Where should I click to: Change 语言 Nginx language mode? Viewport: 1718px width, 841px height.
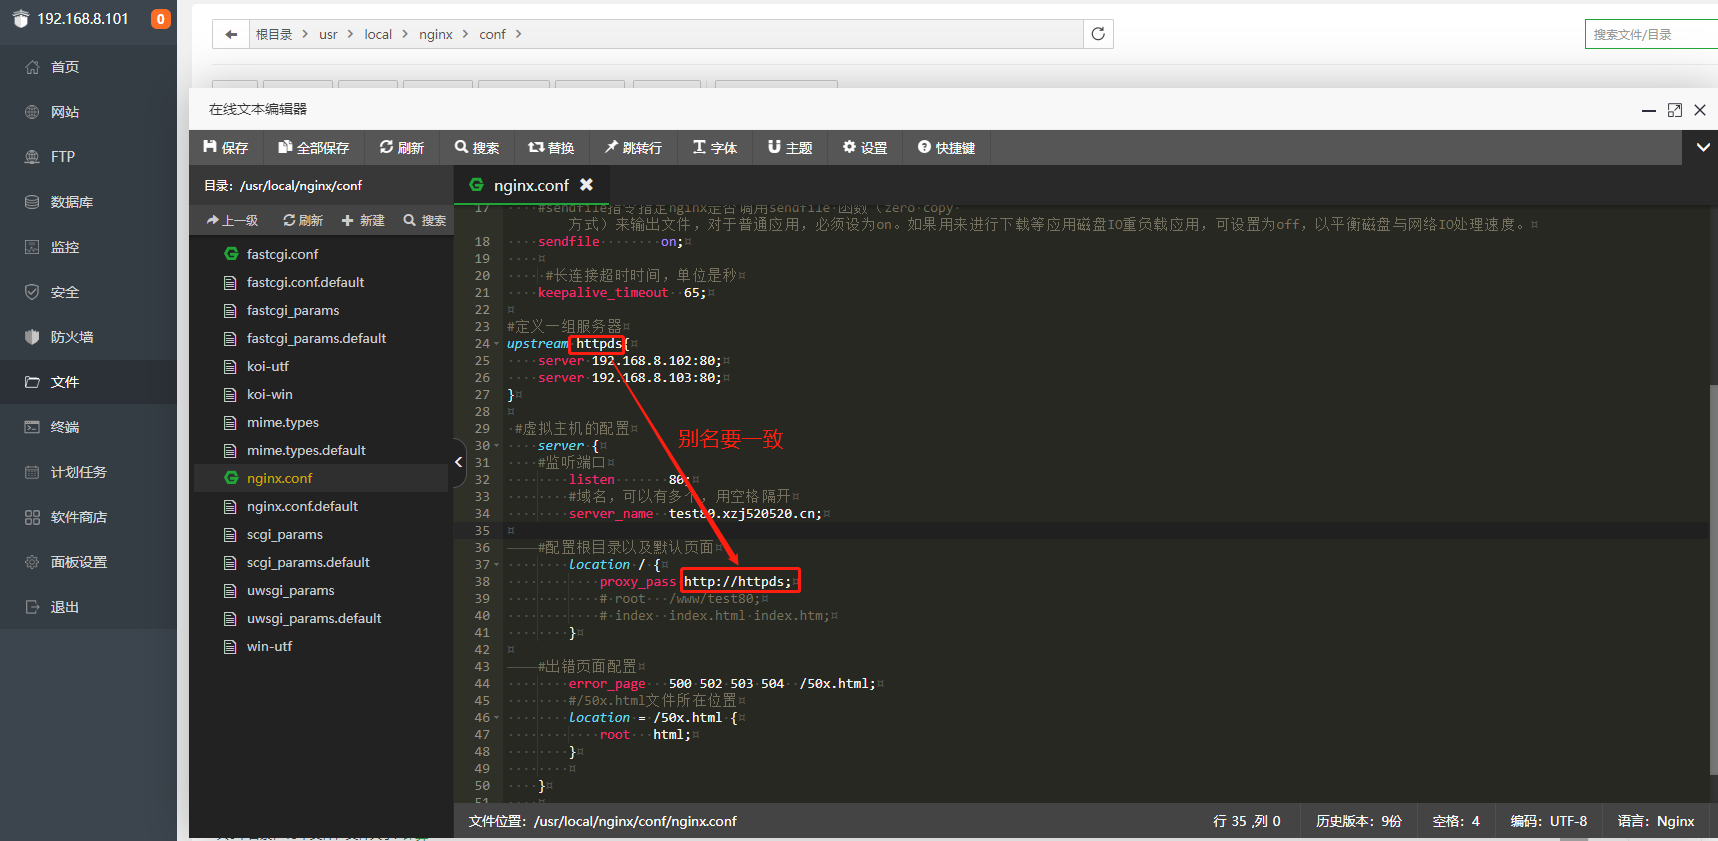[1656, 821]
